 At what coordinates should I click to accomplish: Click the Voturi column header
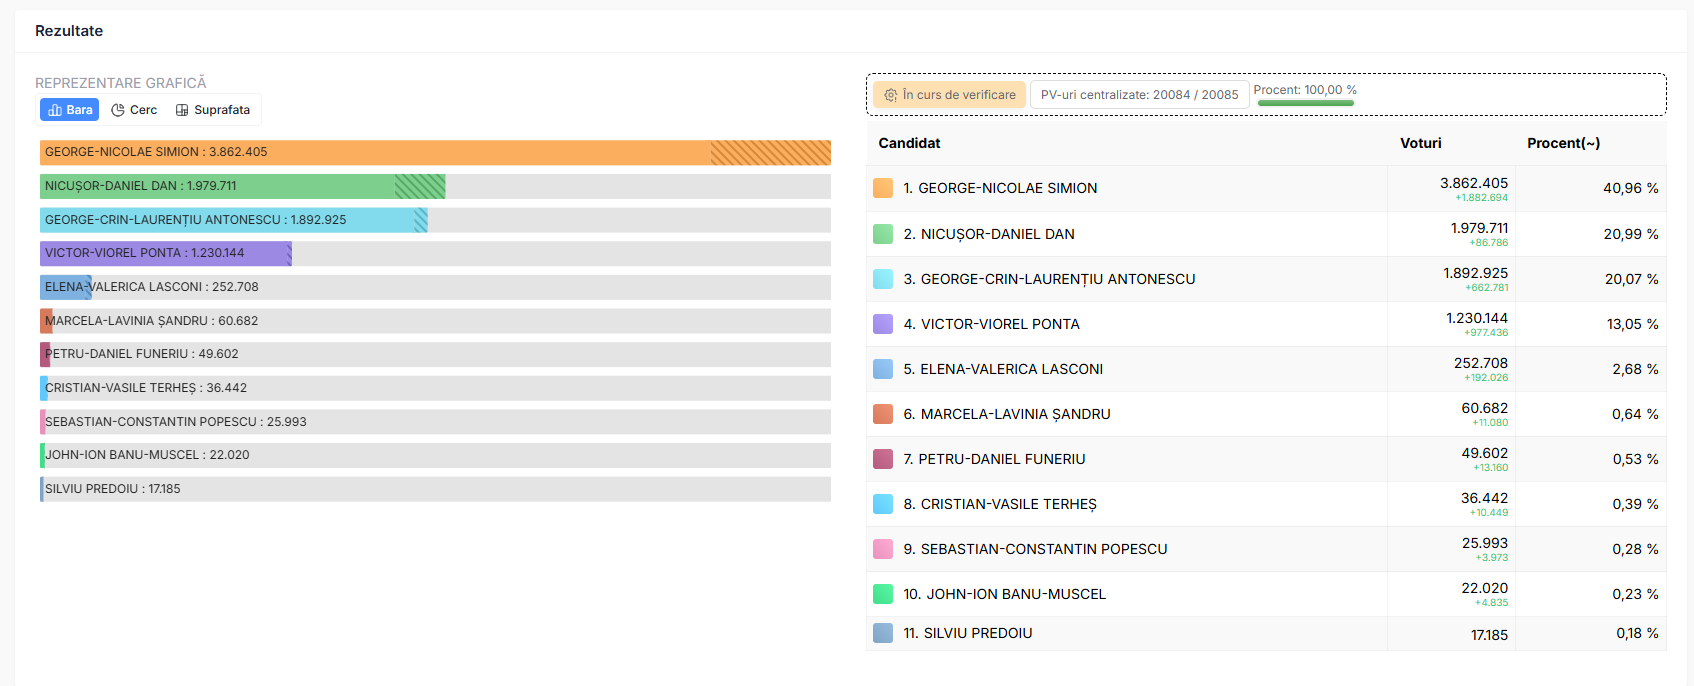coord(1420,143)
